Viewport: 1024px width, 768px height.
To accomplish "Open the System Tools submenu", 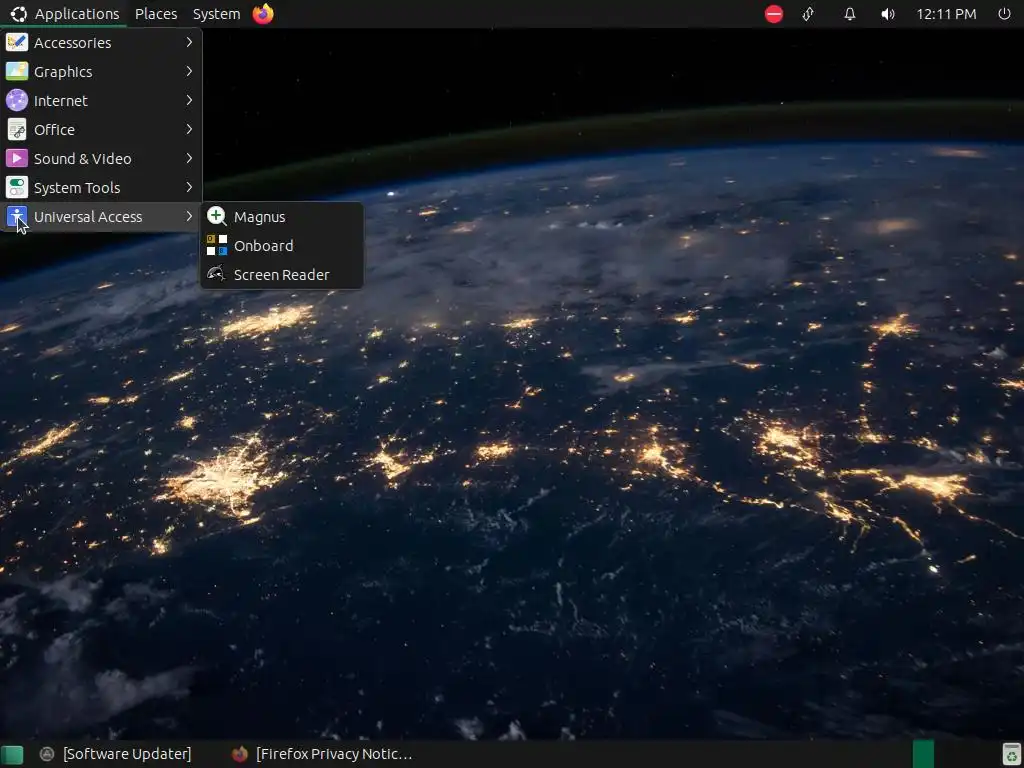I will 101,187.
